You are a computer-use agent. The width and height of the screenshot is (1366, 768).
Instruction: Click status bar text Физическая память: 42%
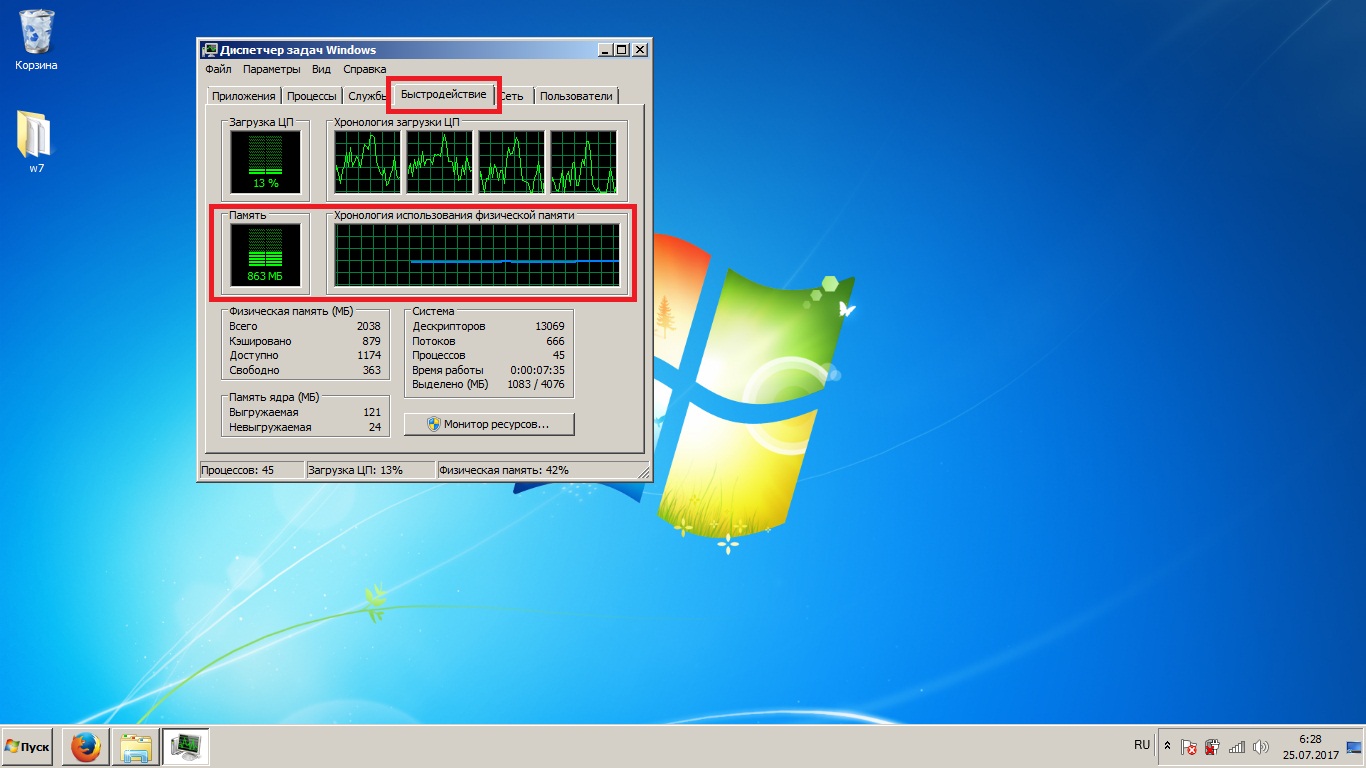pos(504,469)
